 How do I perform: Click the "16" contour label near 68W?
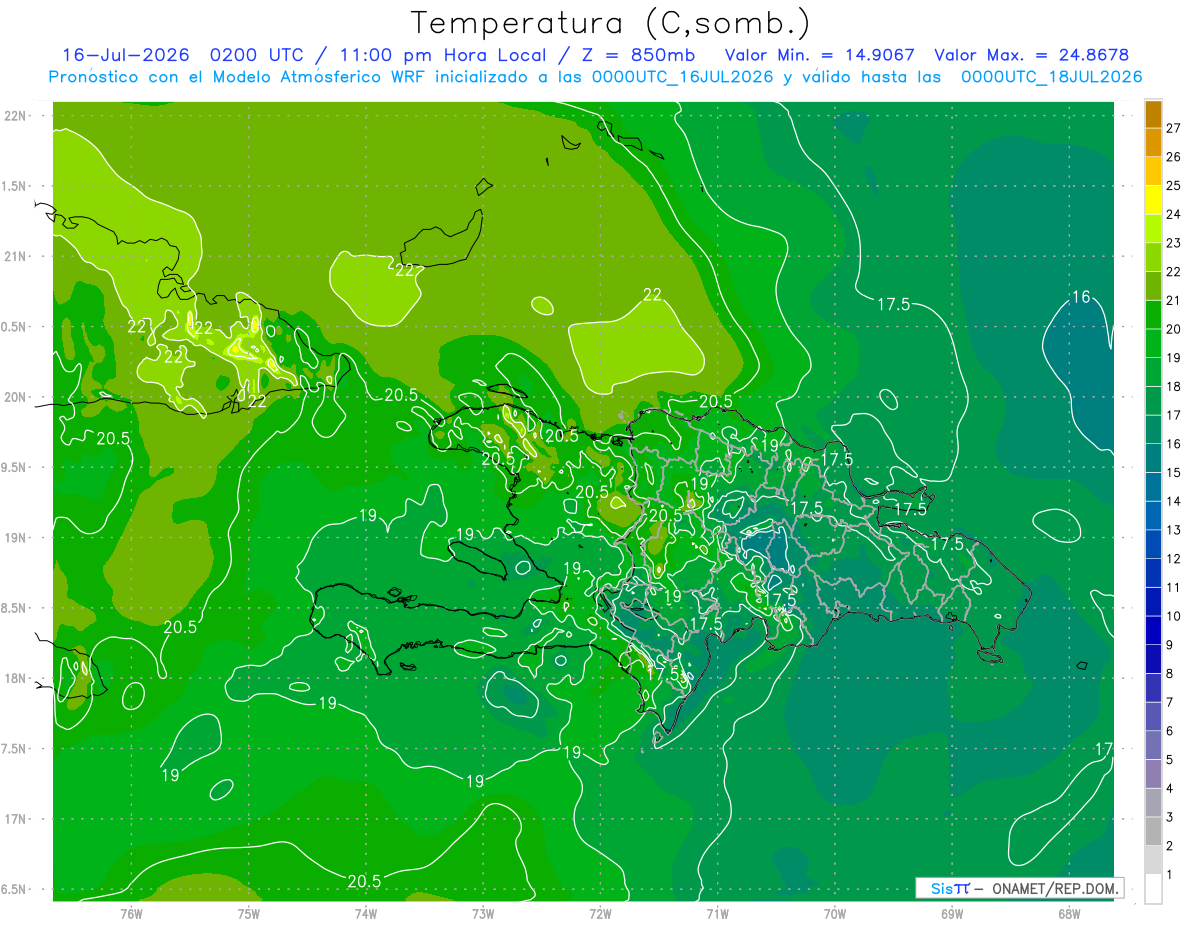pos(1080,297)
